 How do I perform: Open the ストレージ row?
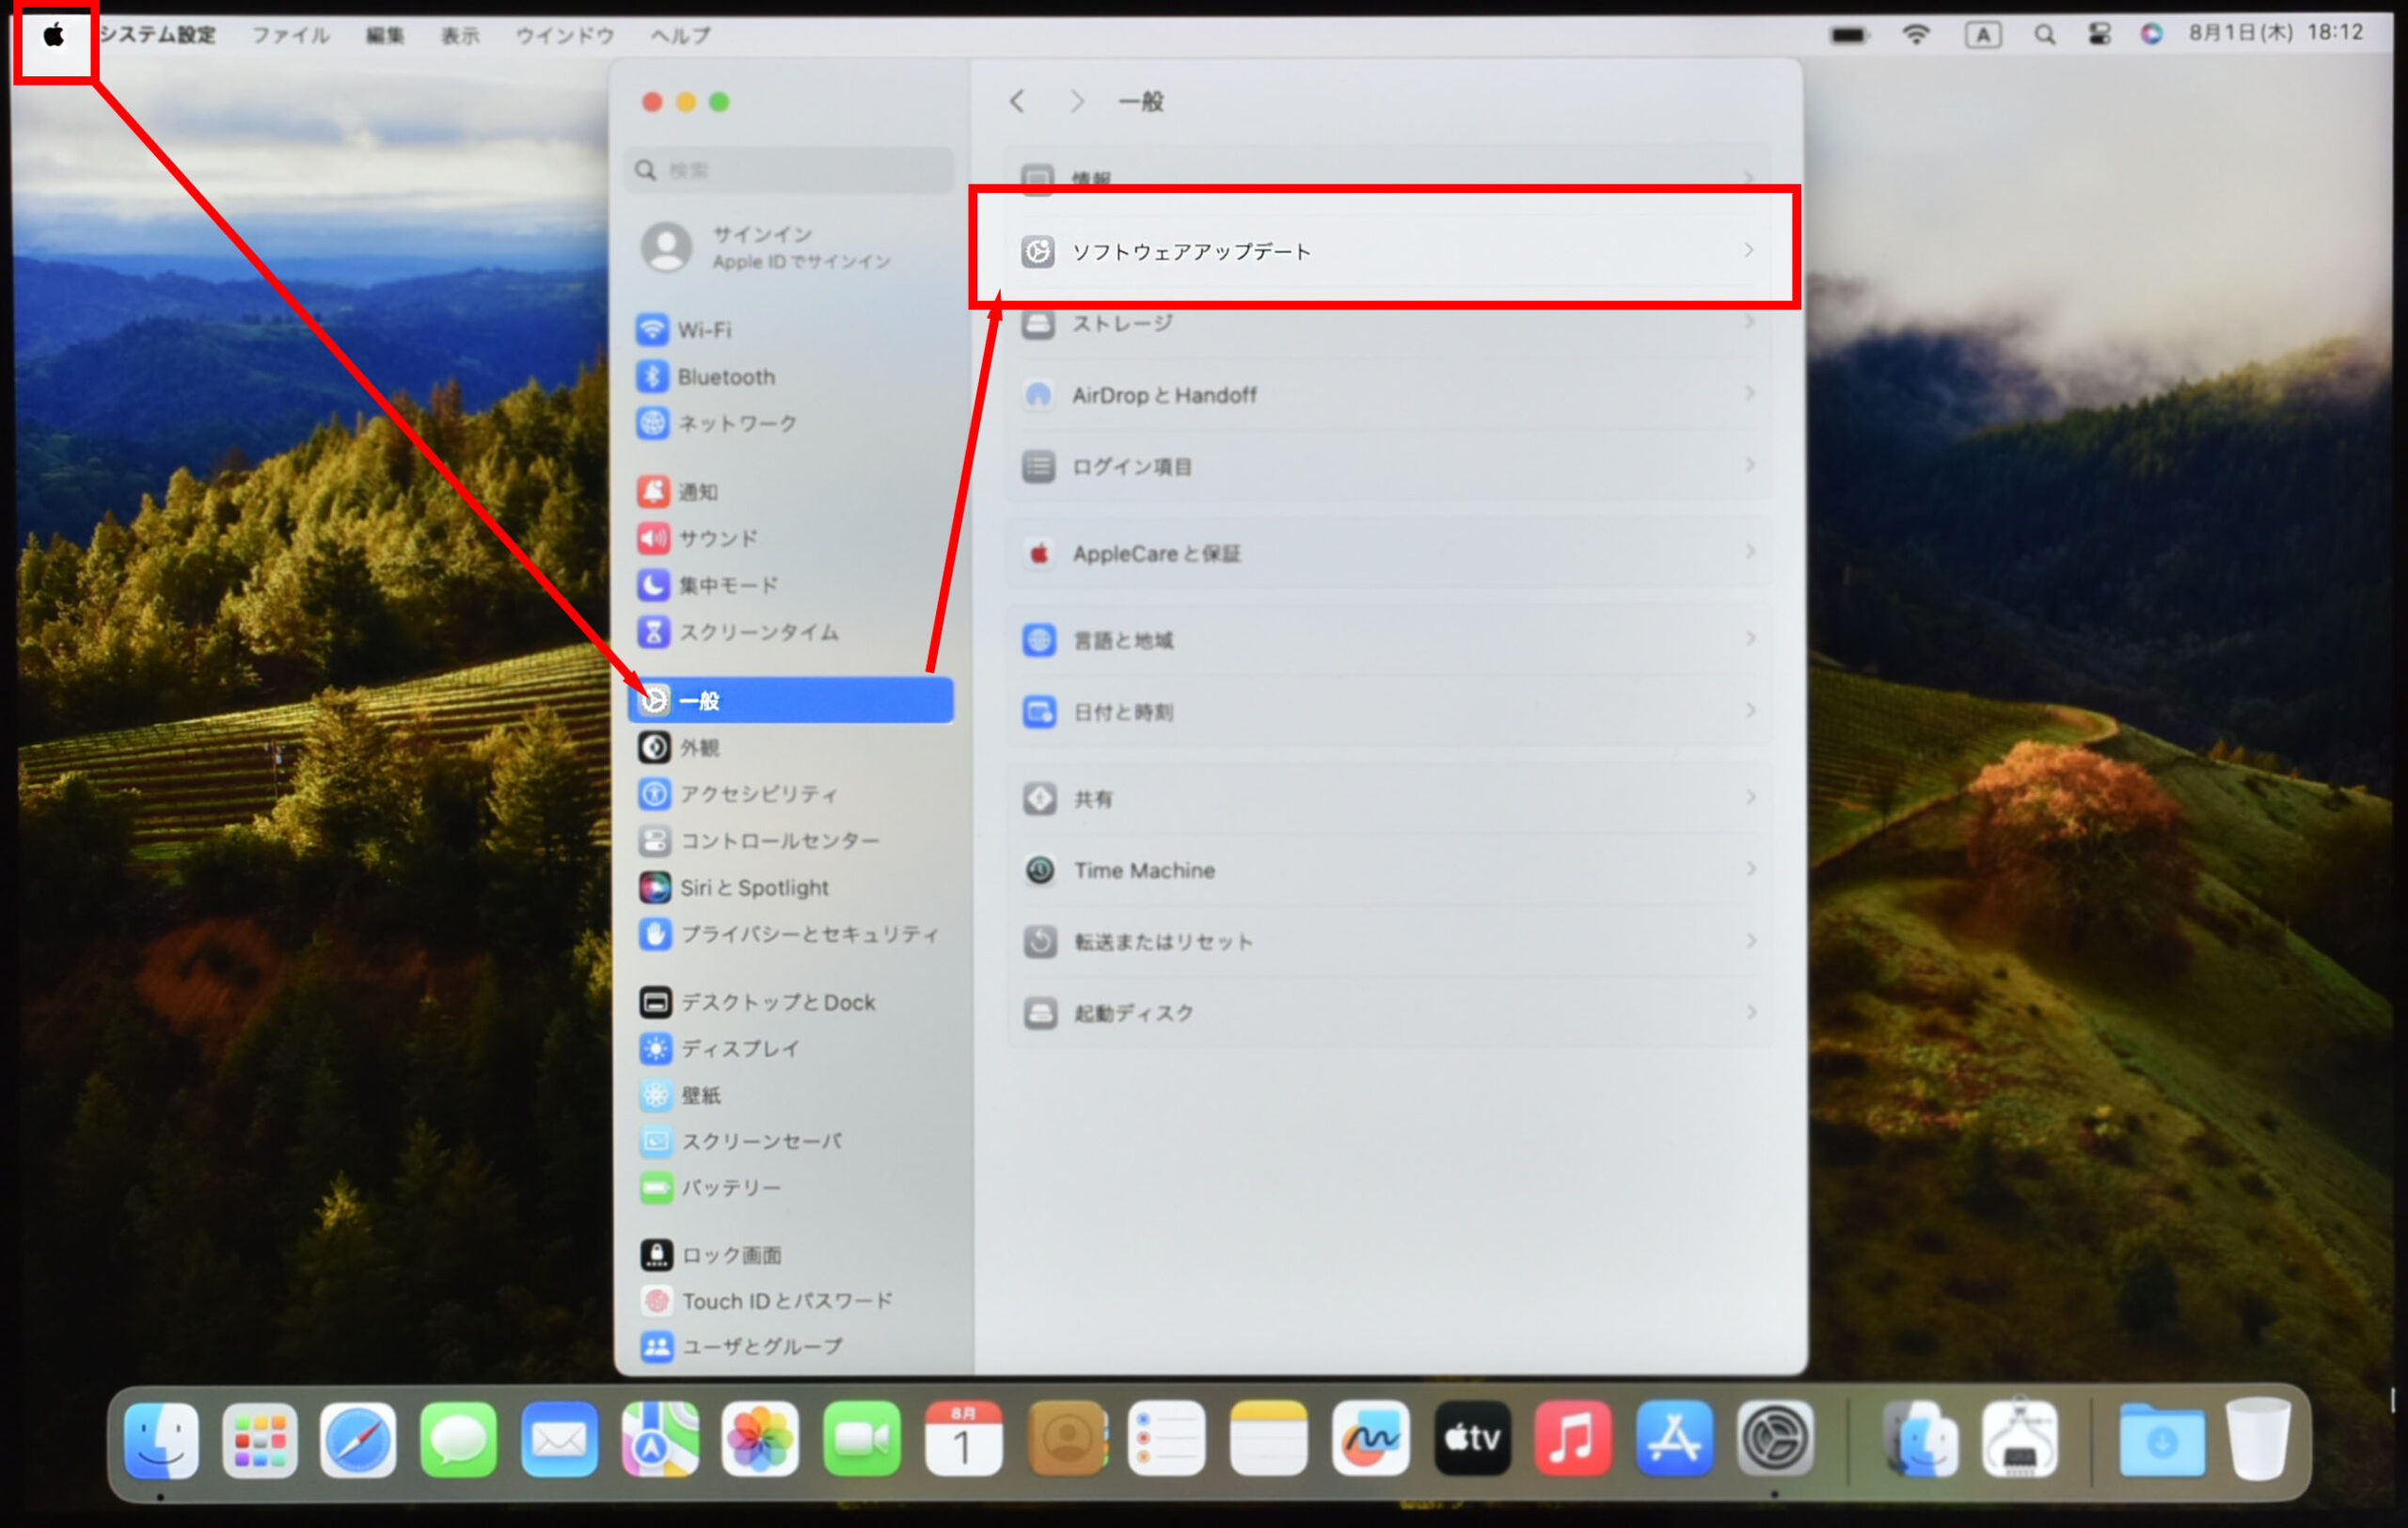tap(1388, 323)
